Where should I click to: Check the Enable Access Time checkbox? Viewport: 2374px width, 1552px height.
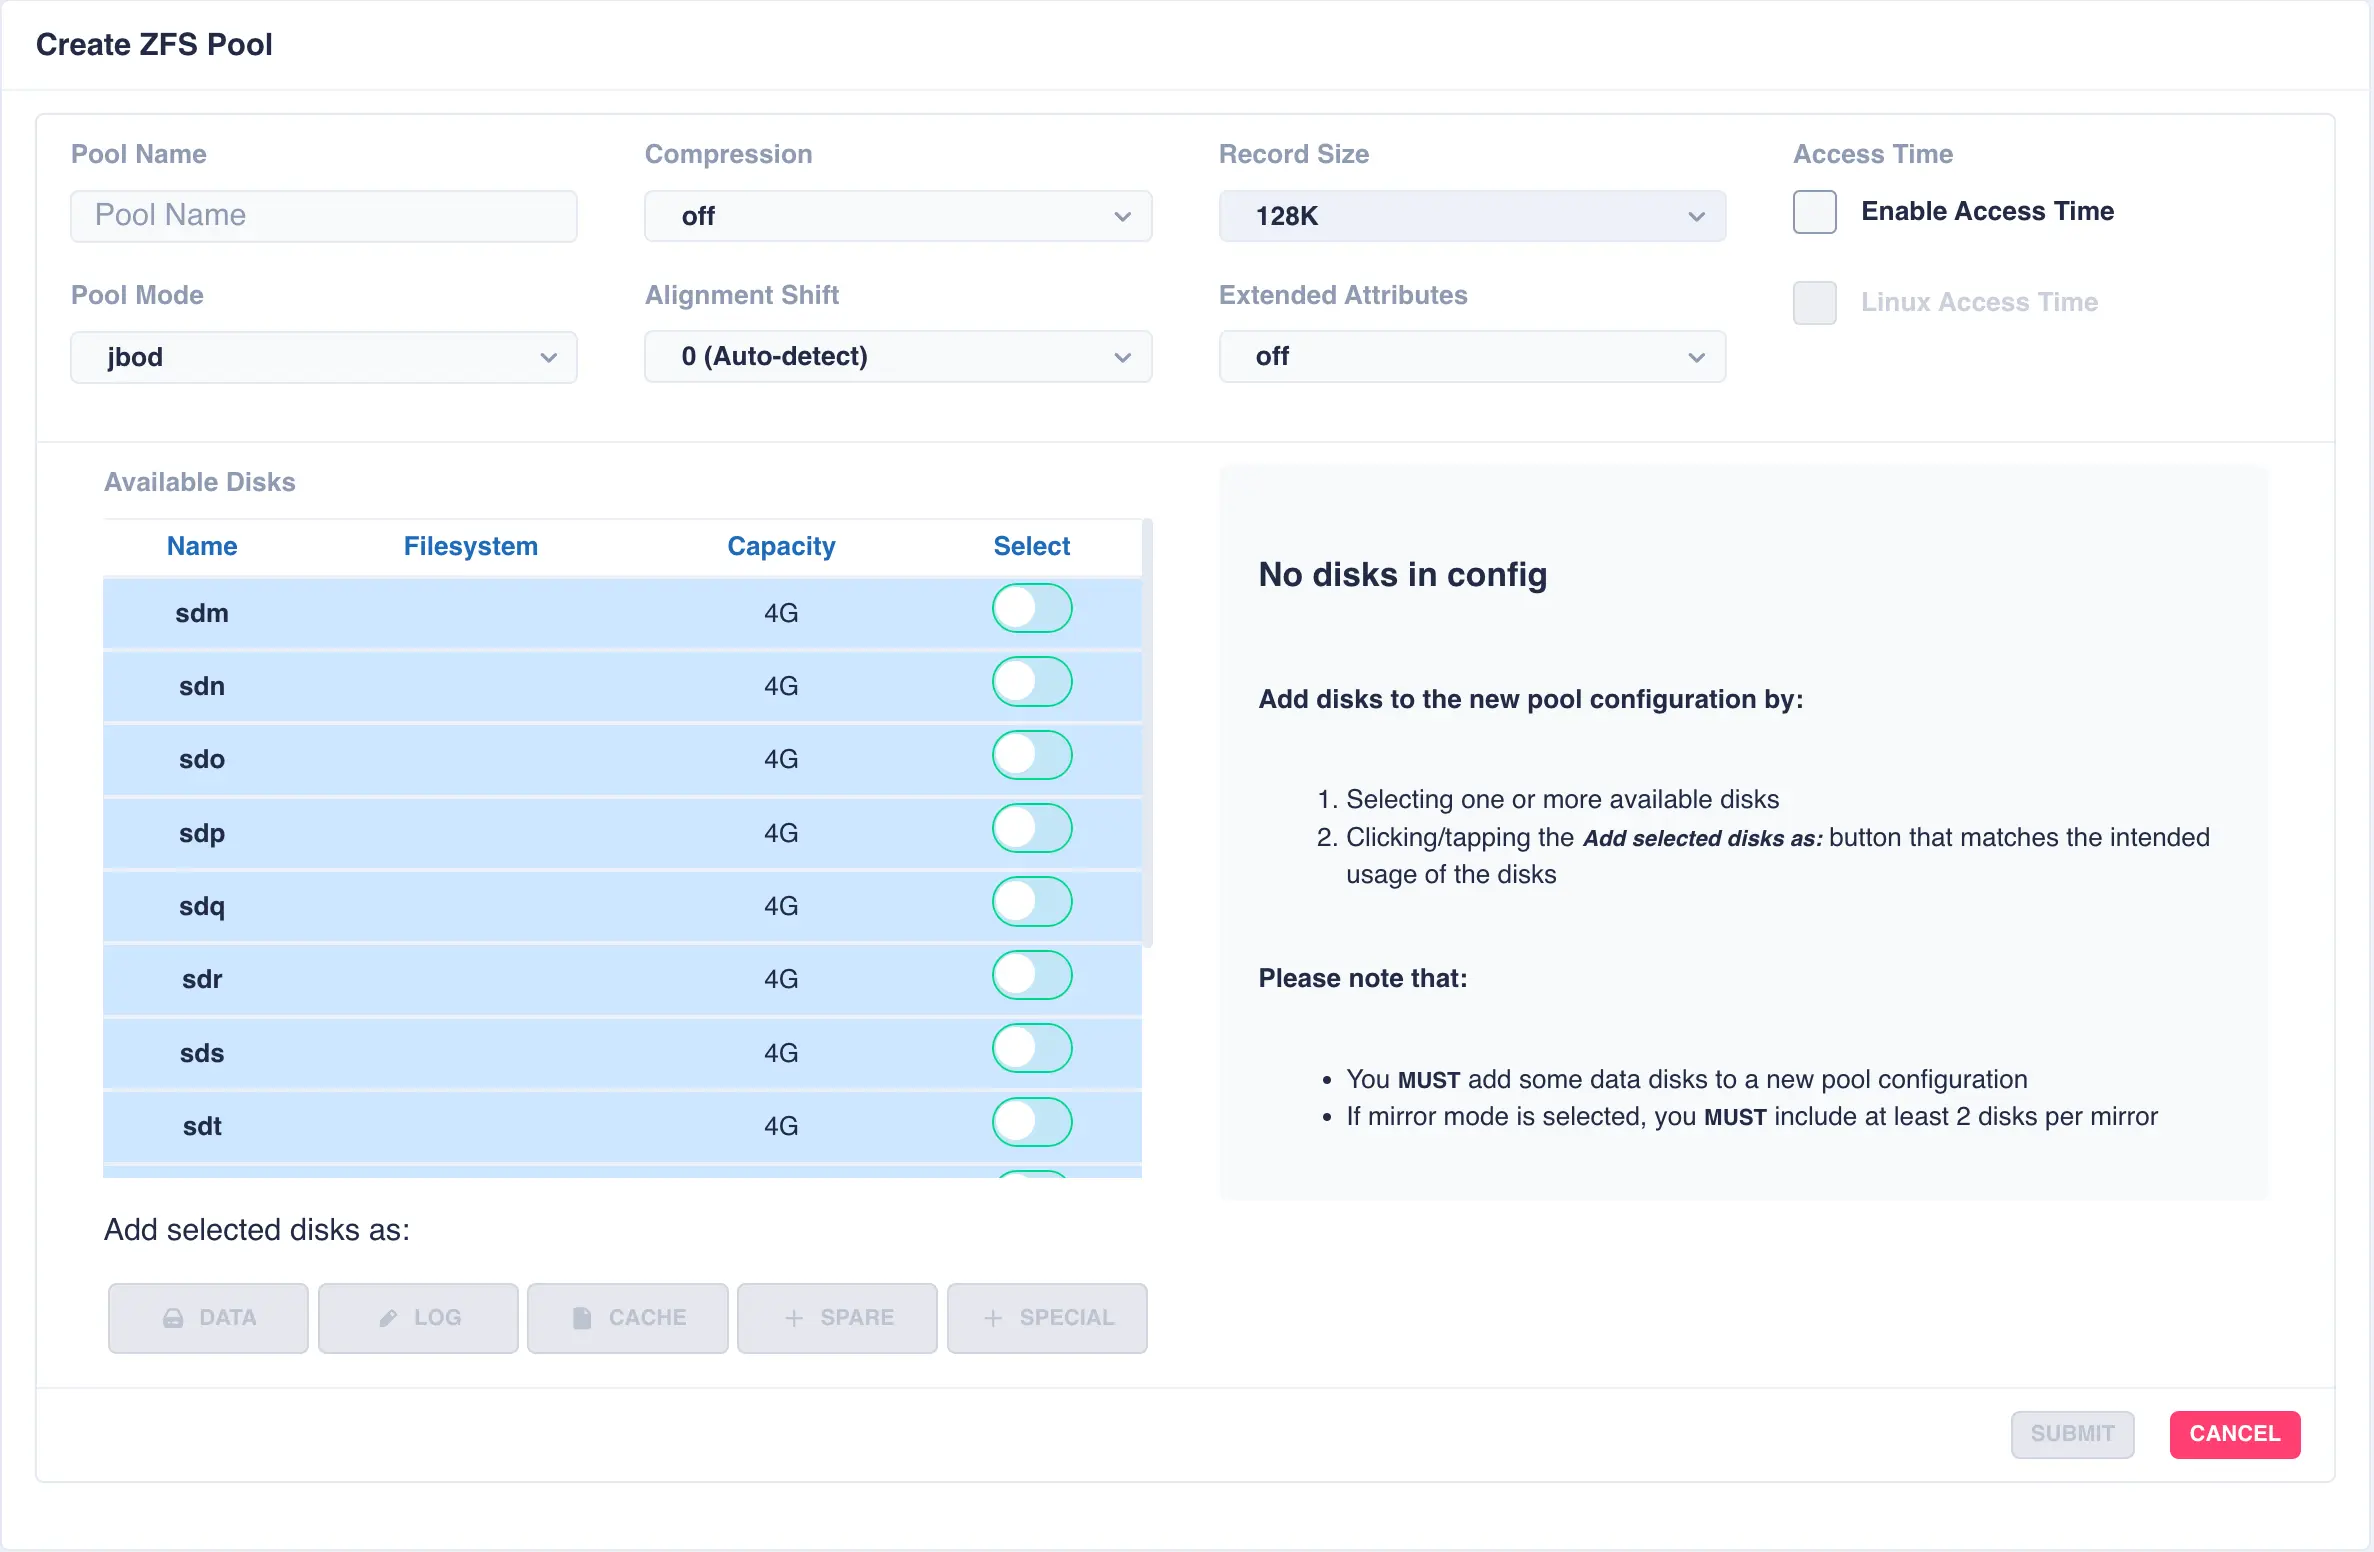(1814, 212)
